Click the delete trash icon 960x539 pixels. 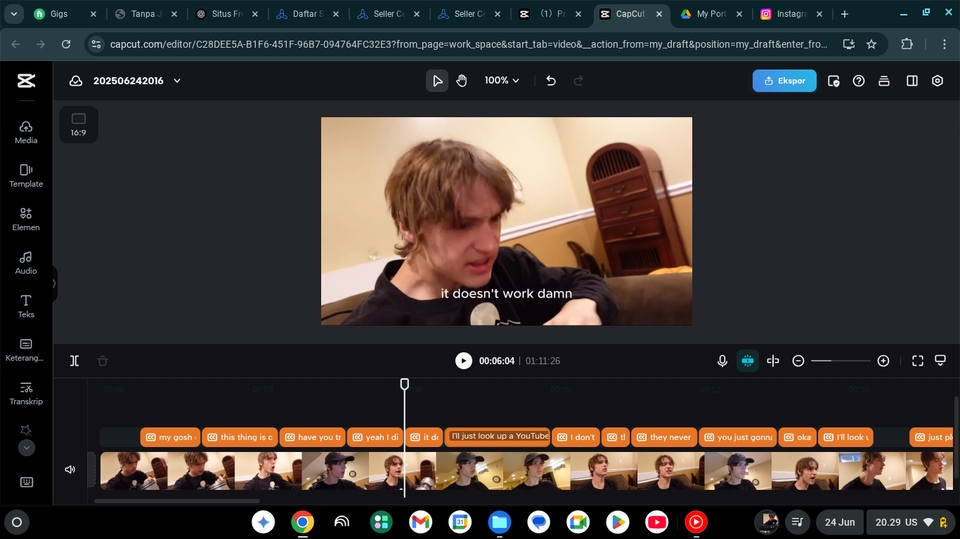(x=102, y=361)
